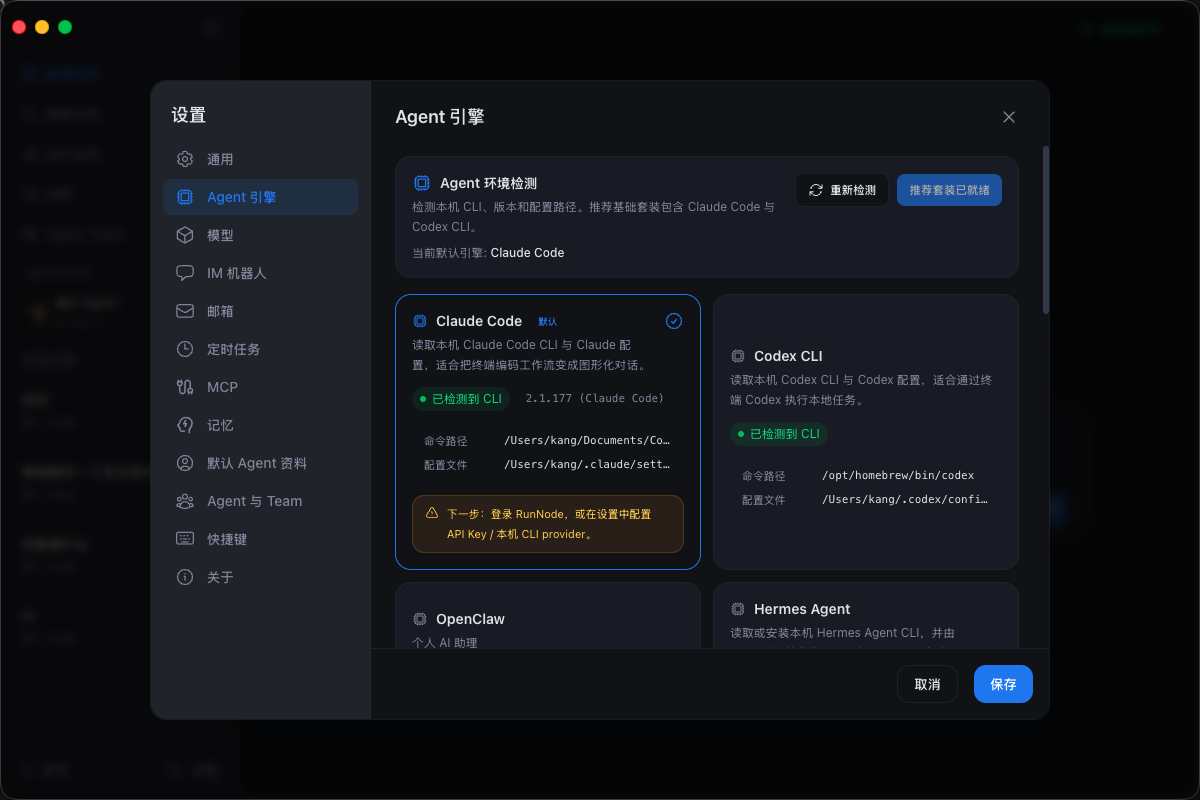1200x800 pixels.
Task: Click the gear icon beside 通用
Action: 185,159
